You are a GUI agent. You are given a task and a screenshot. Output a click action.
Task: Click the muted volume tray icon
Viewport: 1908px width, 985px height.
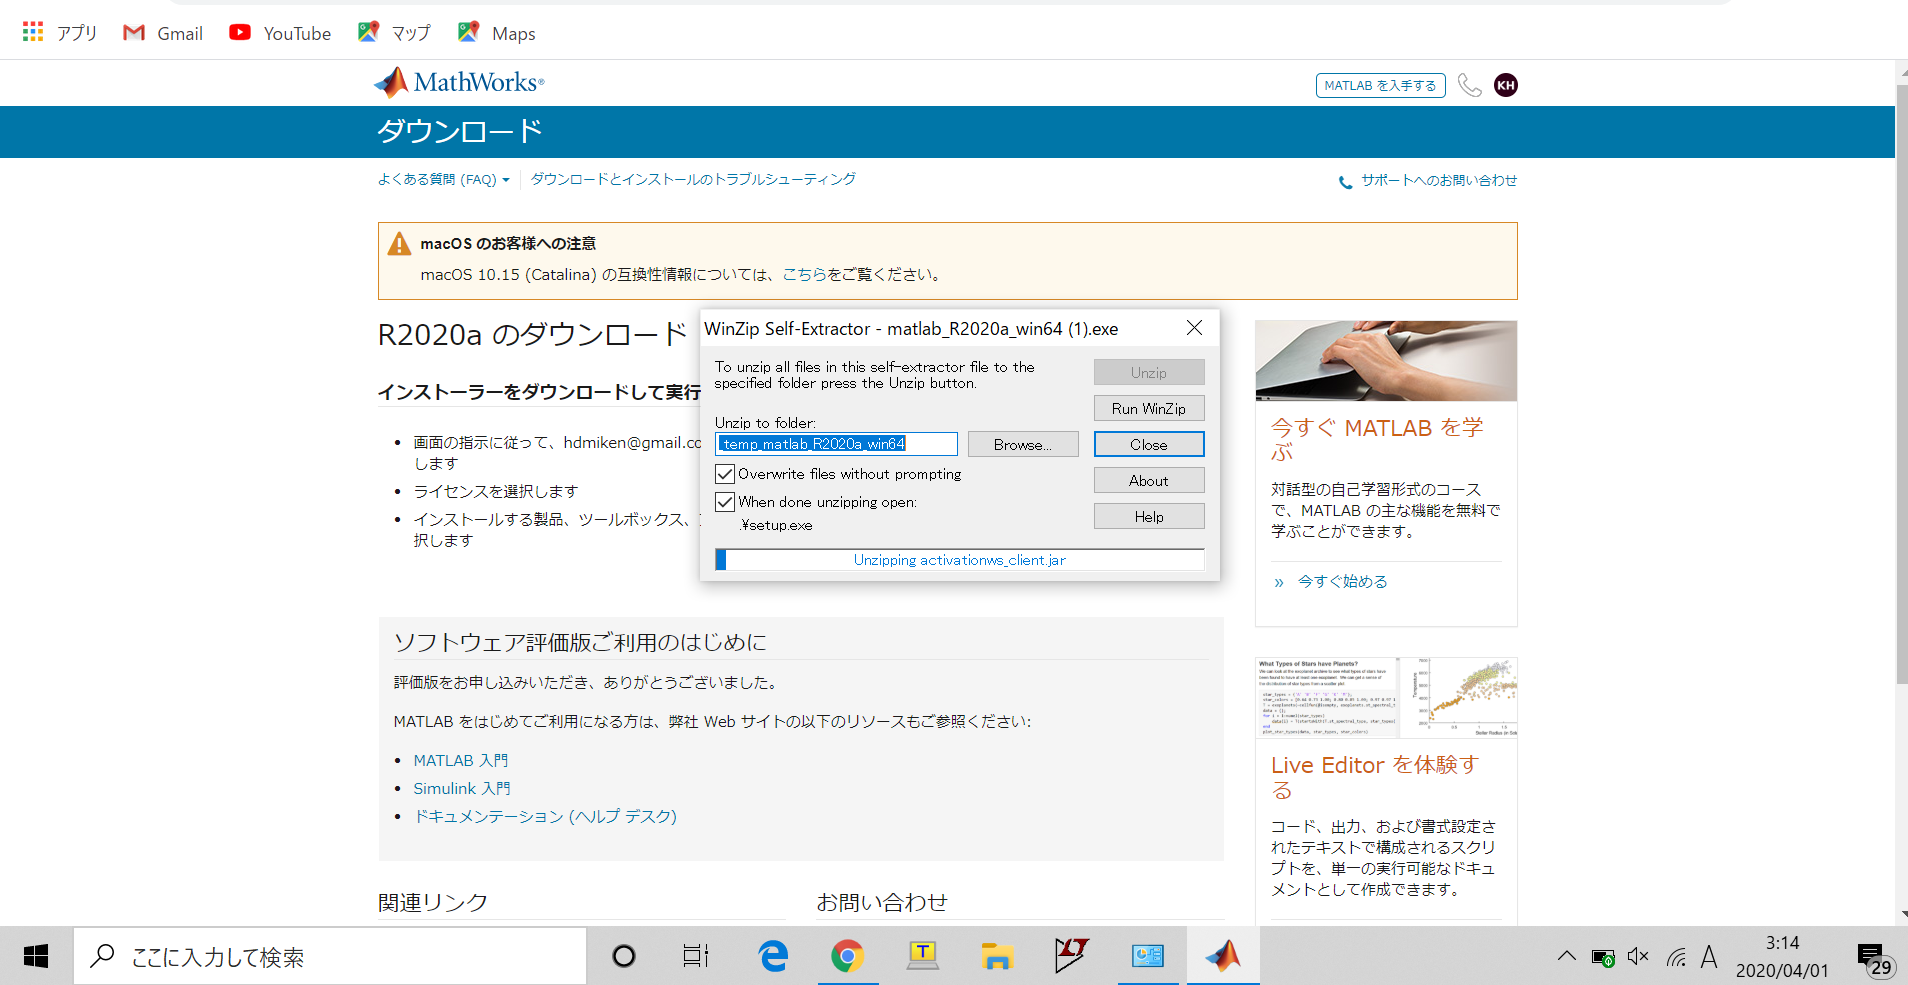1638,957
